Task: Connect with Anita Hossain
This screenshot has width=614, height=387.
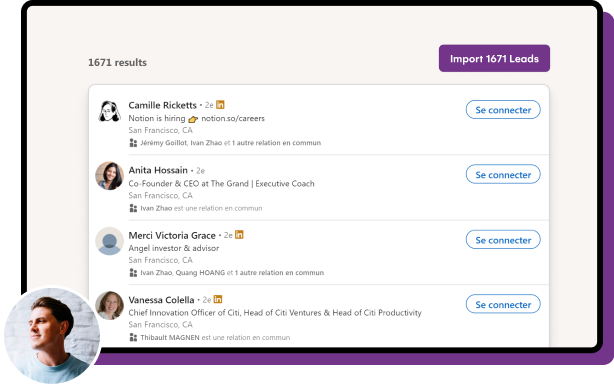Action: [x=503, y=174]
